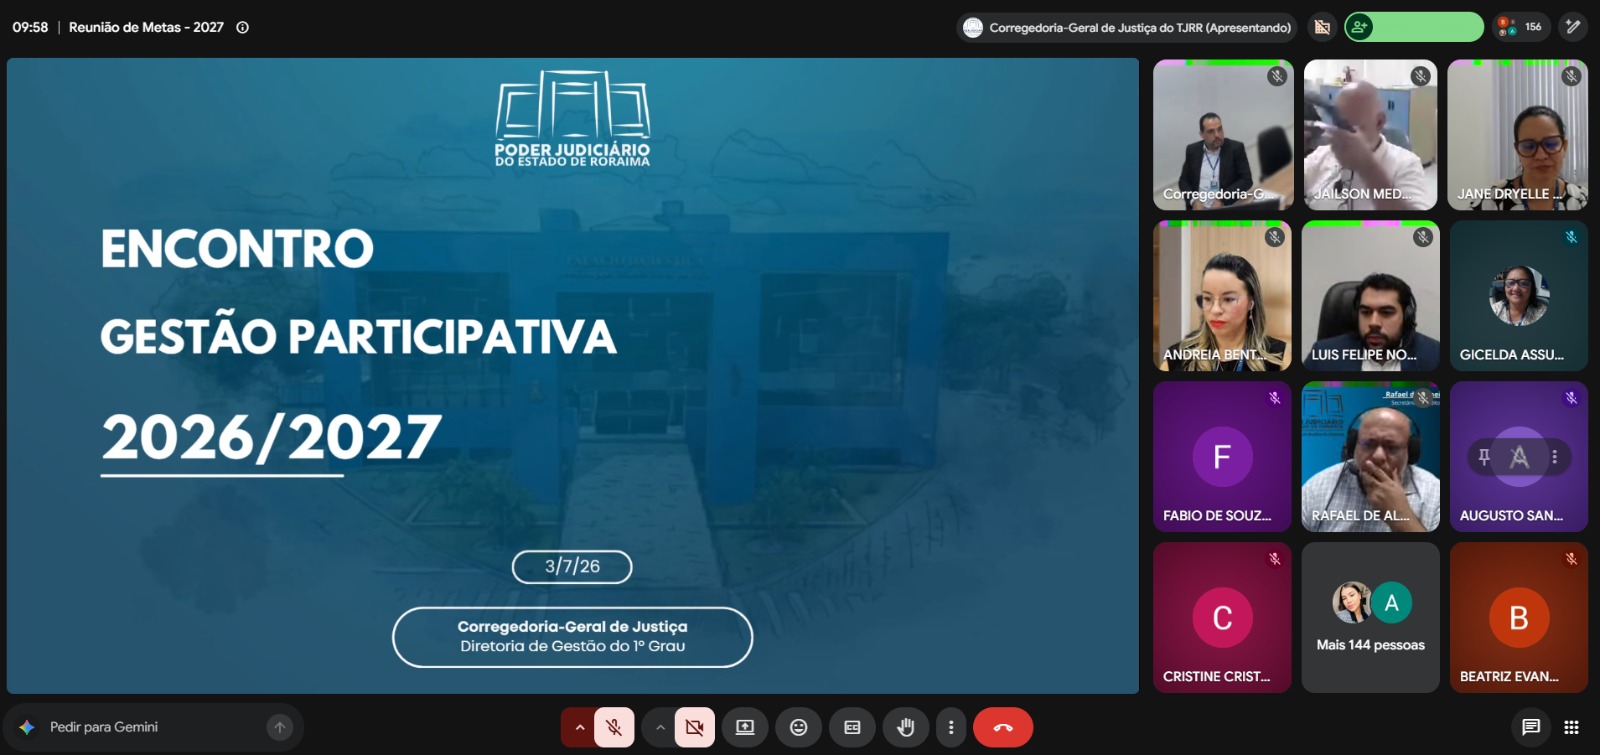Leave the call with the red hang-up button
1600x755 pixels.
pos(1003,727)
